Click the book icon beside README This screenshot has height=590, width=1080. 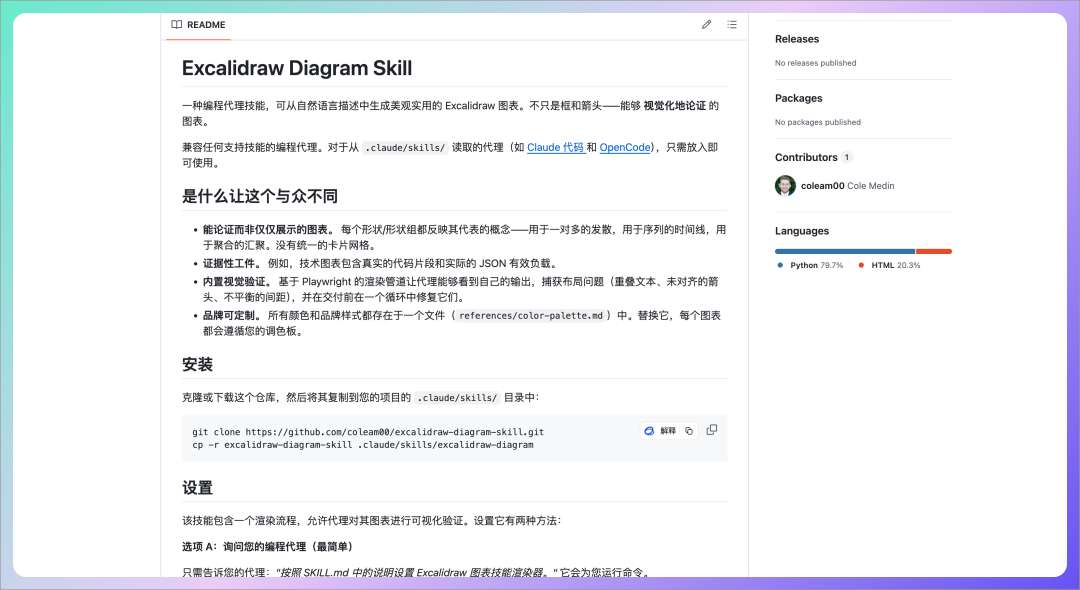(x=177, y=24)
